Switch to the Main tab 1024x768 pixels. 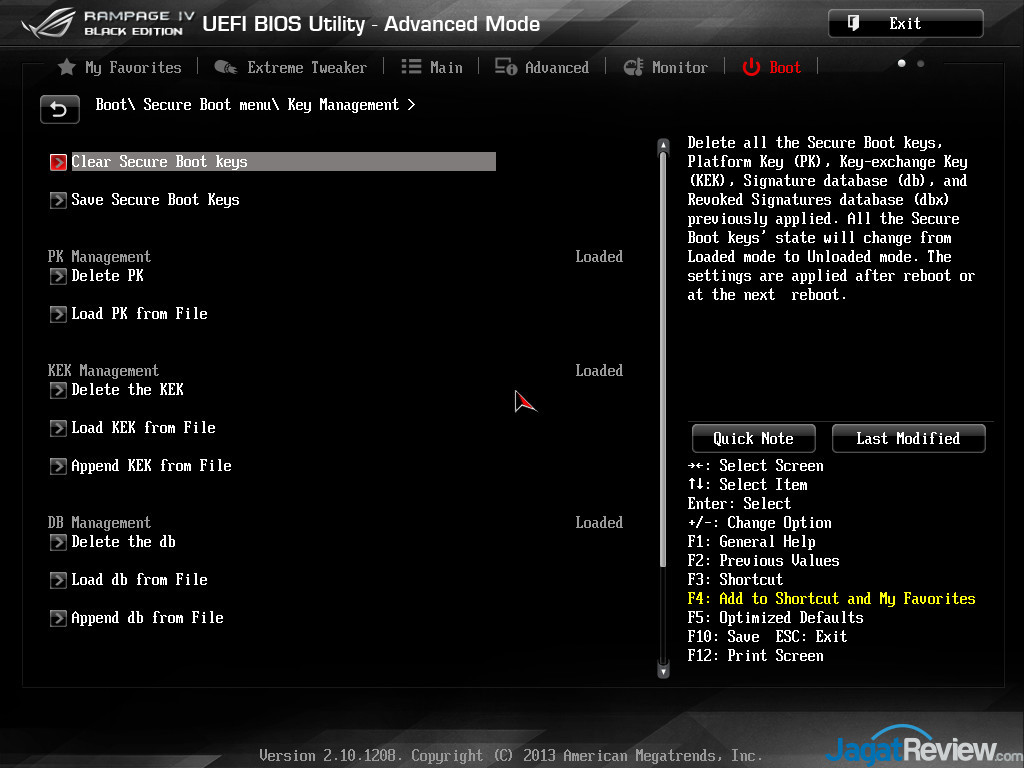[x=446, y=67]
